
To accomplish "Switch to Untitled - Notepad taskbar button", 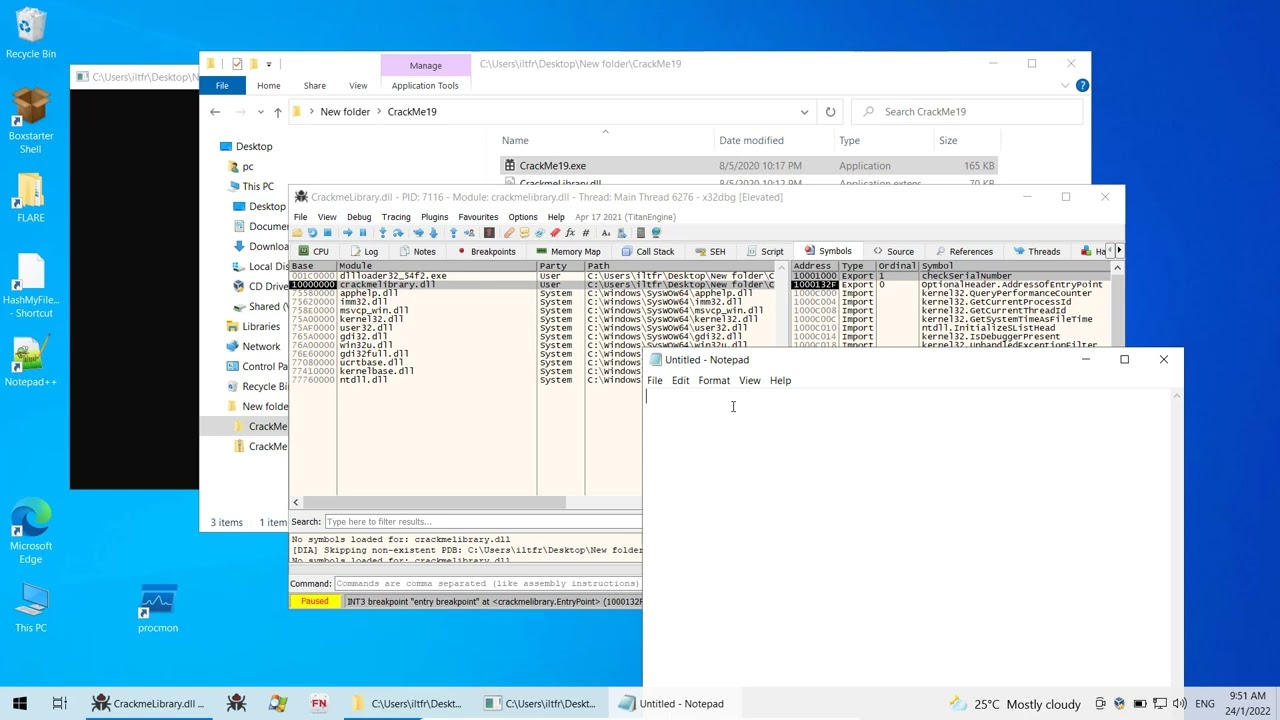I will click(674, 704).
